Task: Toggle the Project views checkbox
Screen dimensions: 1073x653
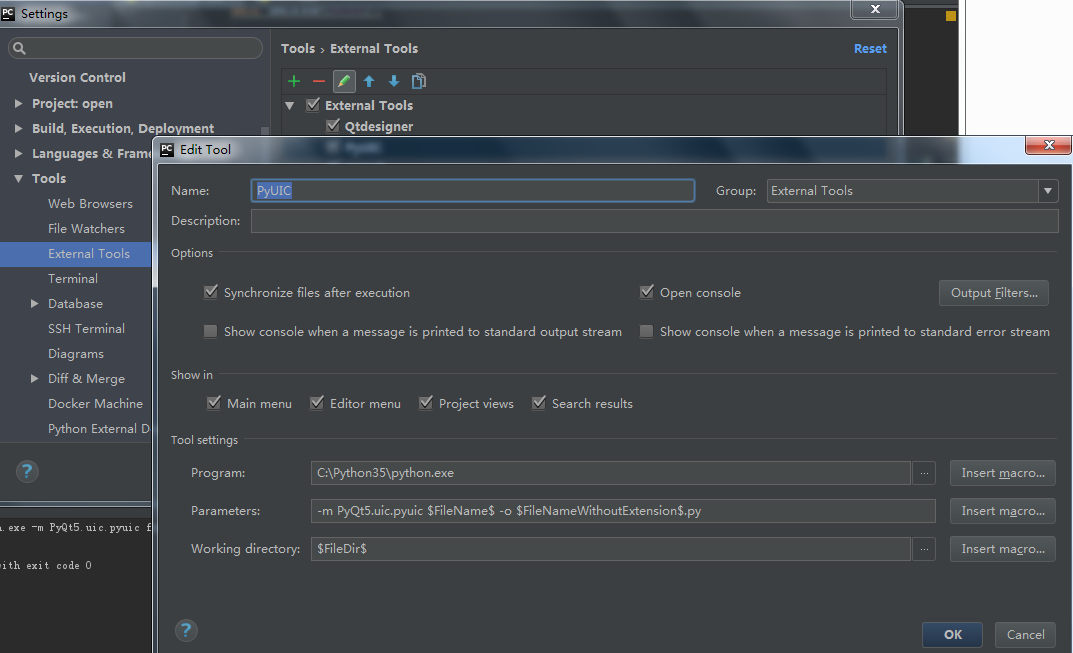Action: click(x=426, y=403)
